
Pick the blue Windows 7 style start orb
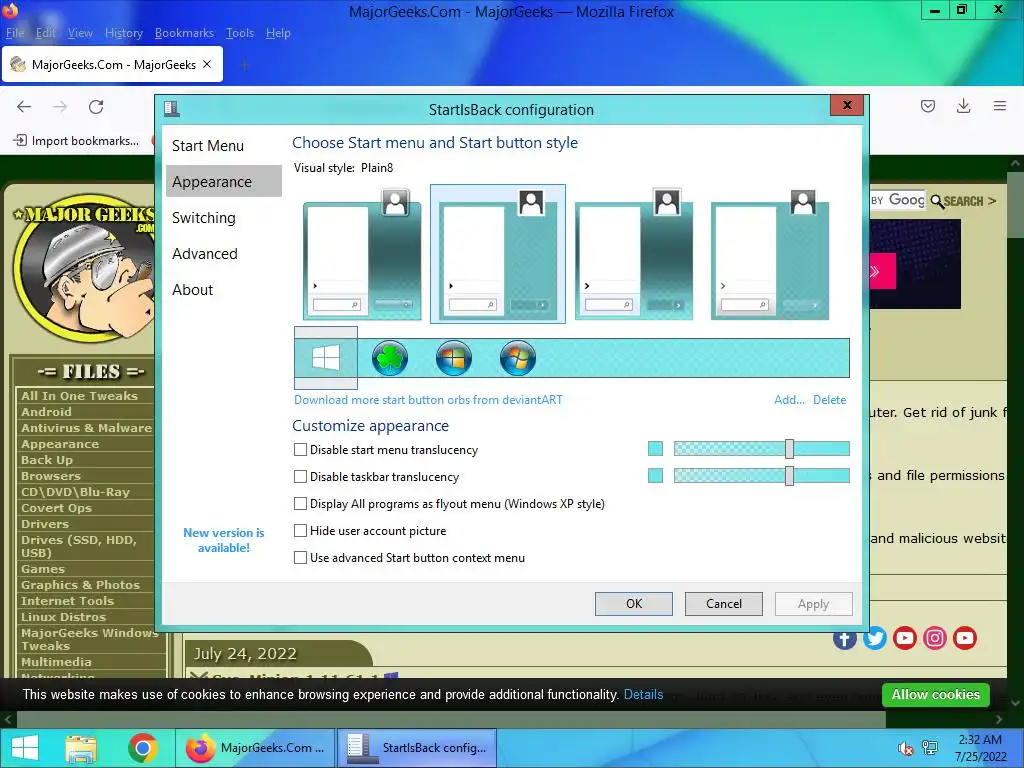pos(454,358)
